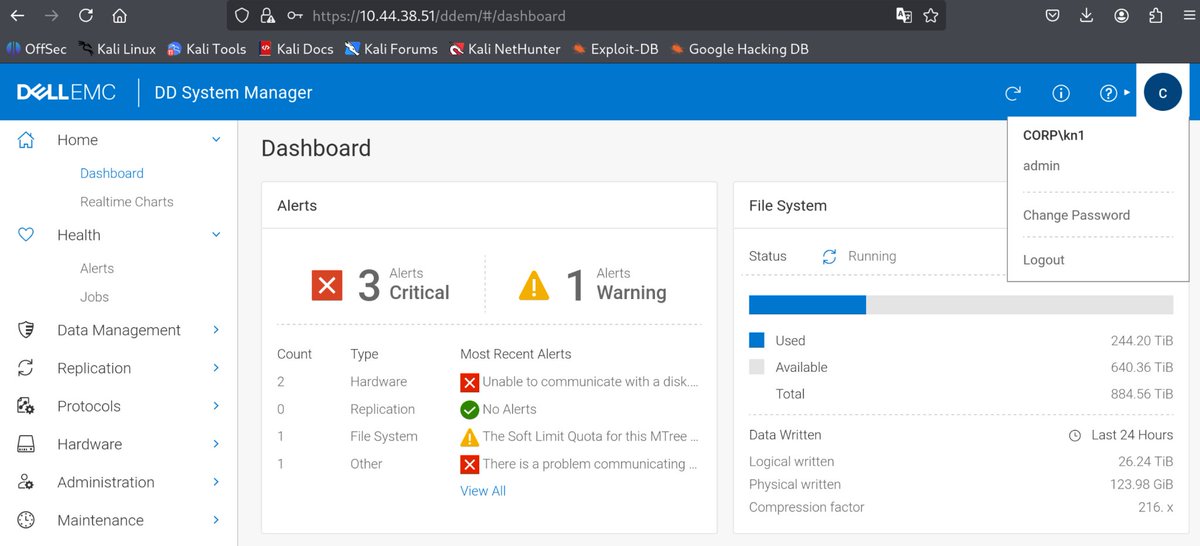The height and width of the screenshot is (546, 1200).
Task: Expand the Data Management chevron
Action: click(x=216, y=330)
